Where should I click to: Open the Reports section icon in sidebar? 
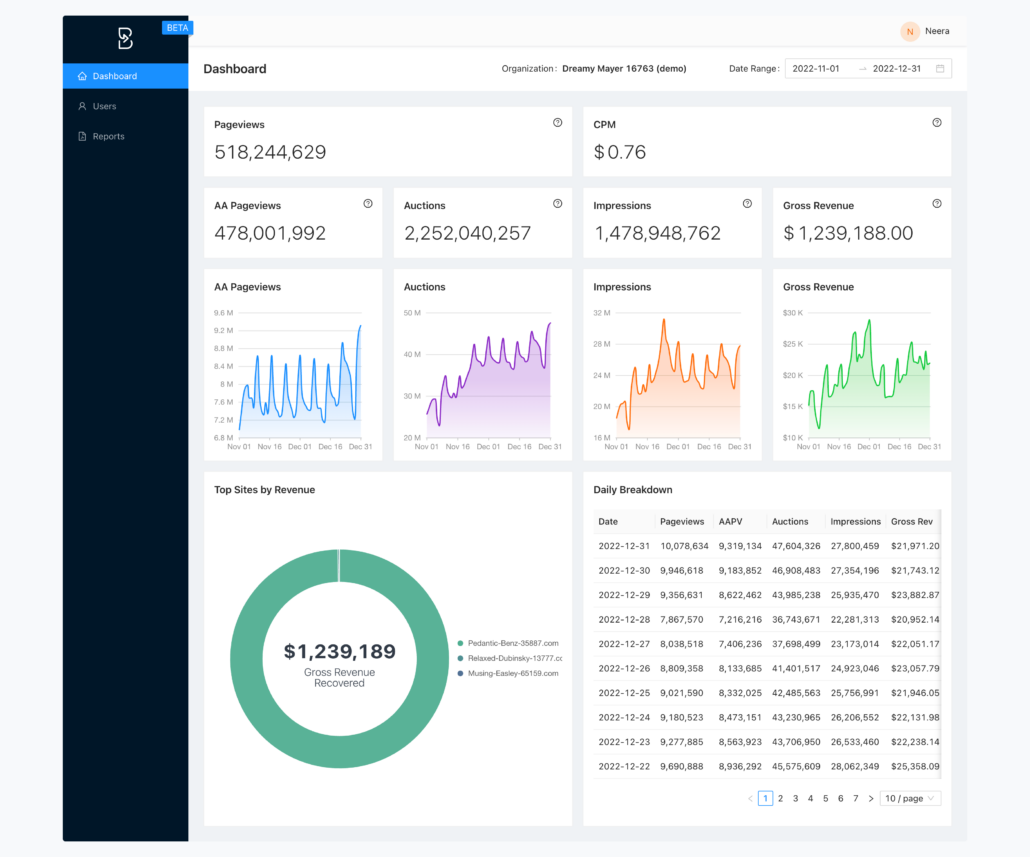[x=82, y=136]
